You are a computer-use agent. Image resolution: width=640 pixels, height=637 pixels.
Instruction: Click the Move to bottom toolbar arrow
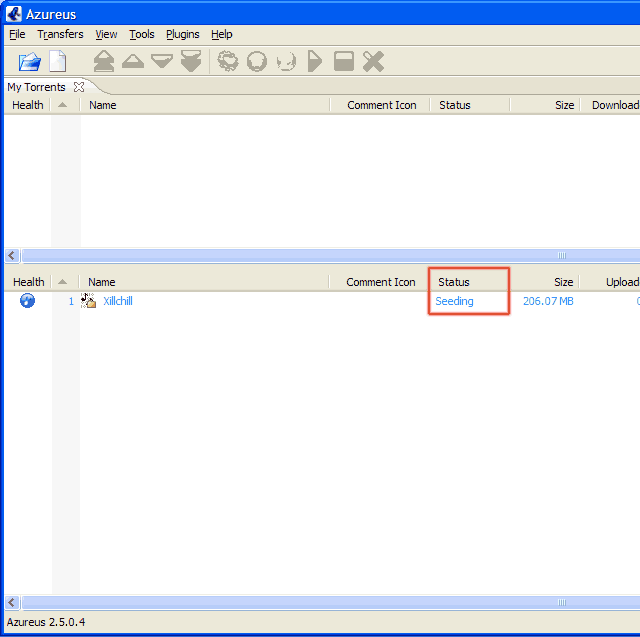pos(191,61)
